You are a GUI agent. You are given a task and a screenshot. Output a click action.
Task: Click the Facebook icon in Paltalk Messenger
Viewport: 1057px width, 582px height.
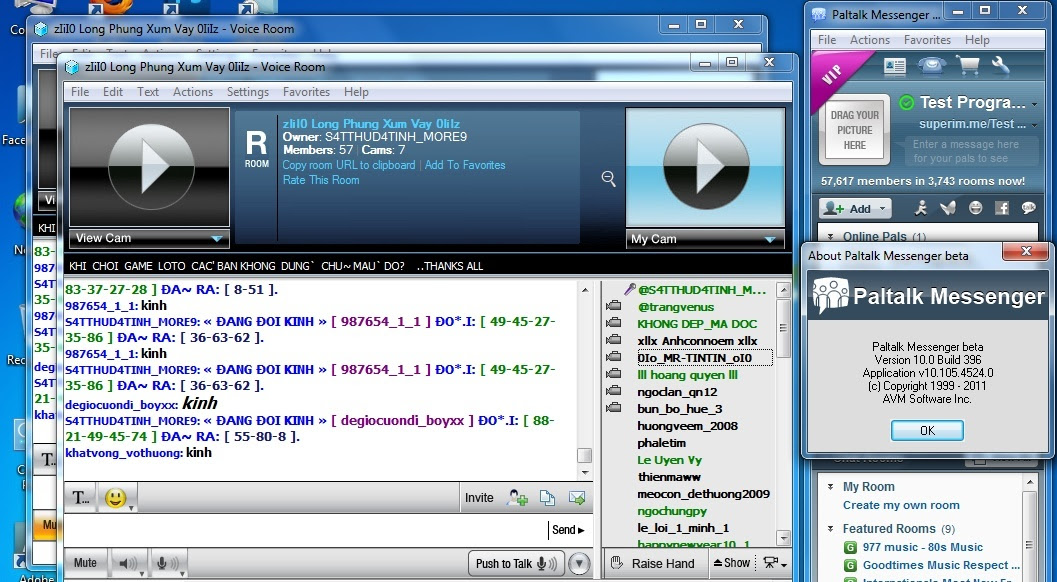[x=1002, y=208]
